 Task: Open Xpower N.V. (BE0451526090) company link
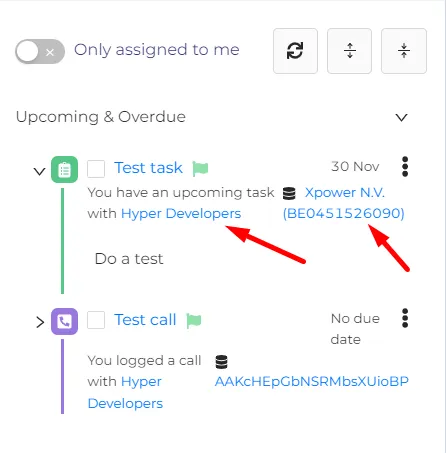coord(344,203)
